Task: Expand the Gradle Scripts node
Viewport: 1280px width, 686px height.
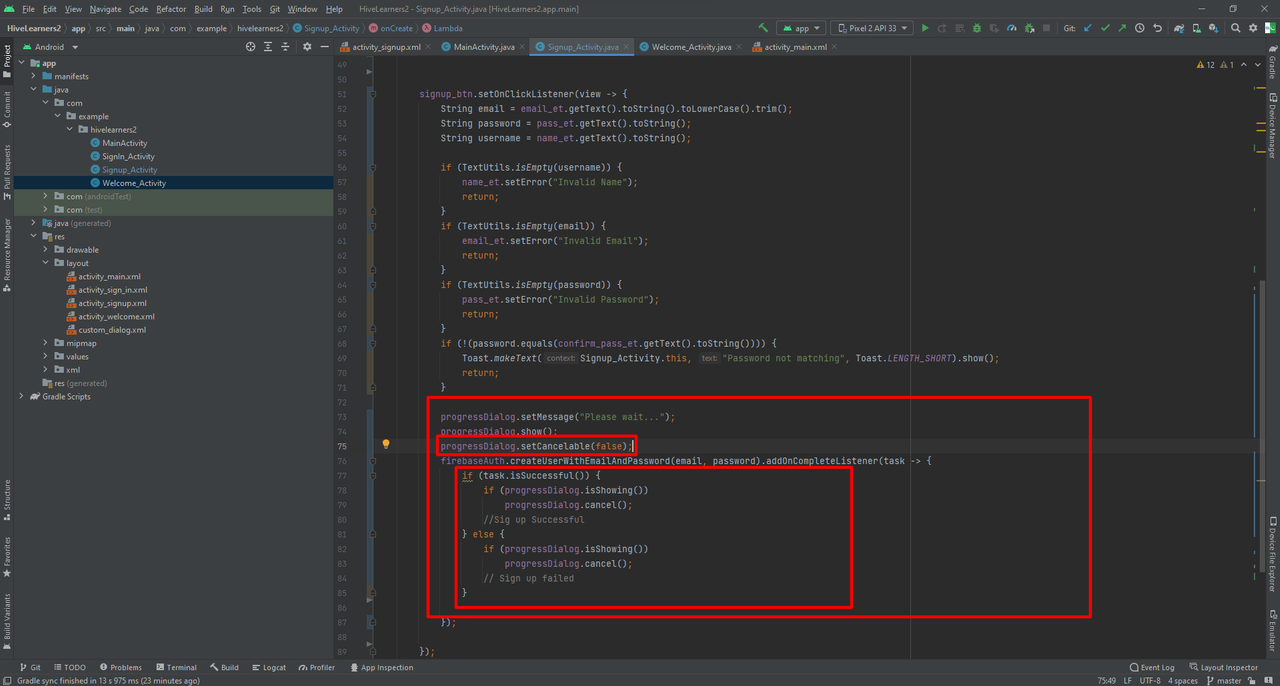Action: point(22,396)
